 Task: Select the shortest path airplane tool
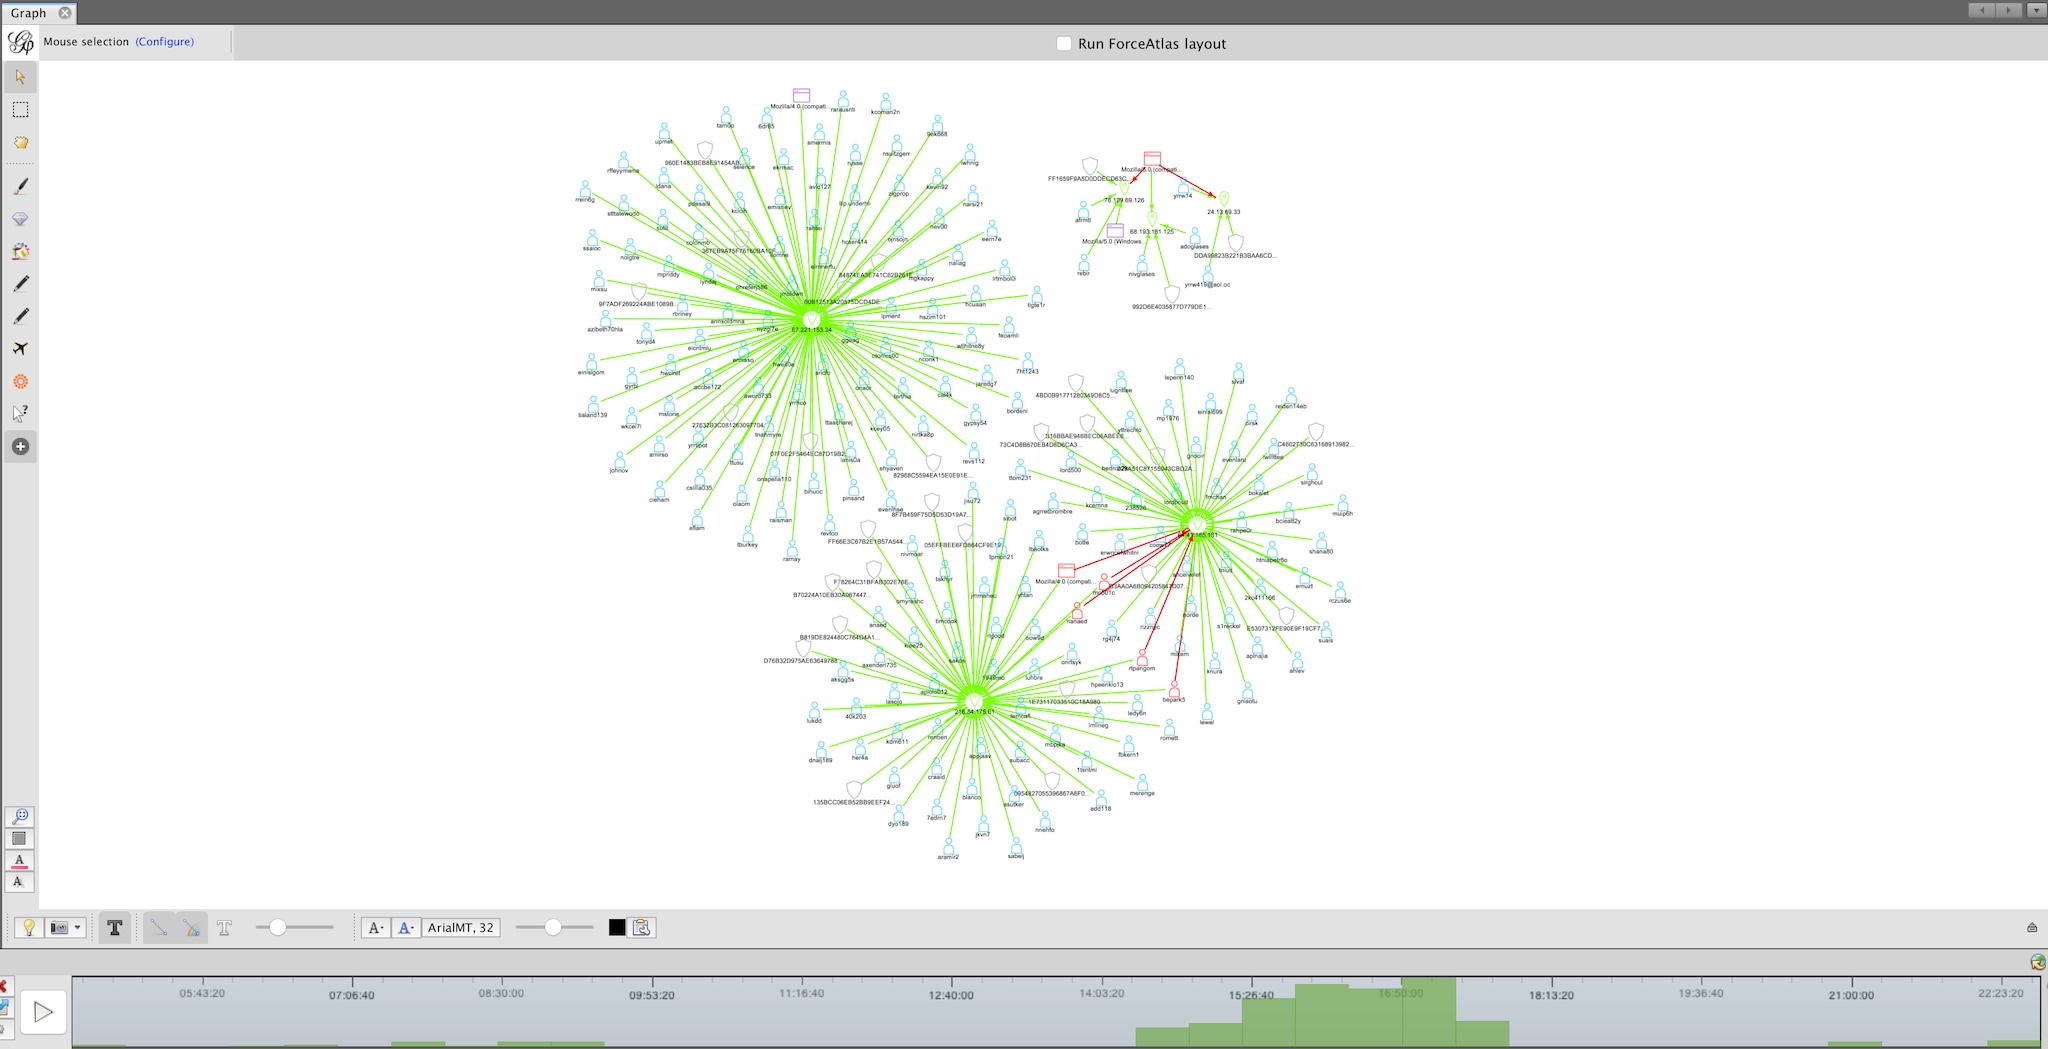(x=20, y=348)
